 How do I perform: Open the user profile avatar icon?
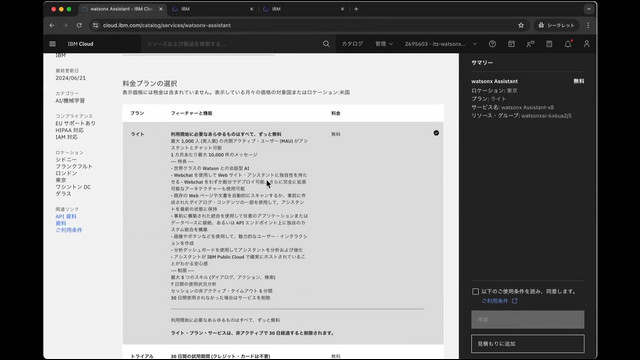[587, 44]
